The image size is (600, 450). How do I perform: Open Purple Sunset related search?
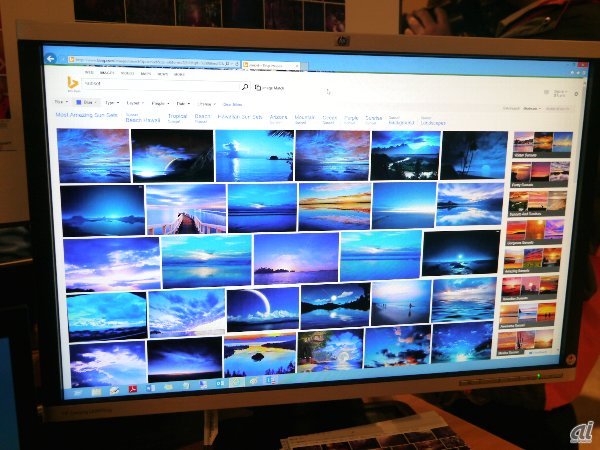coord(351,120)
